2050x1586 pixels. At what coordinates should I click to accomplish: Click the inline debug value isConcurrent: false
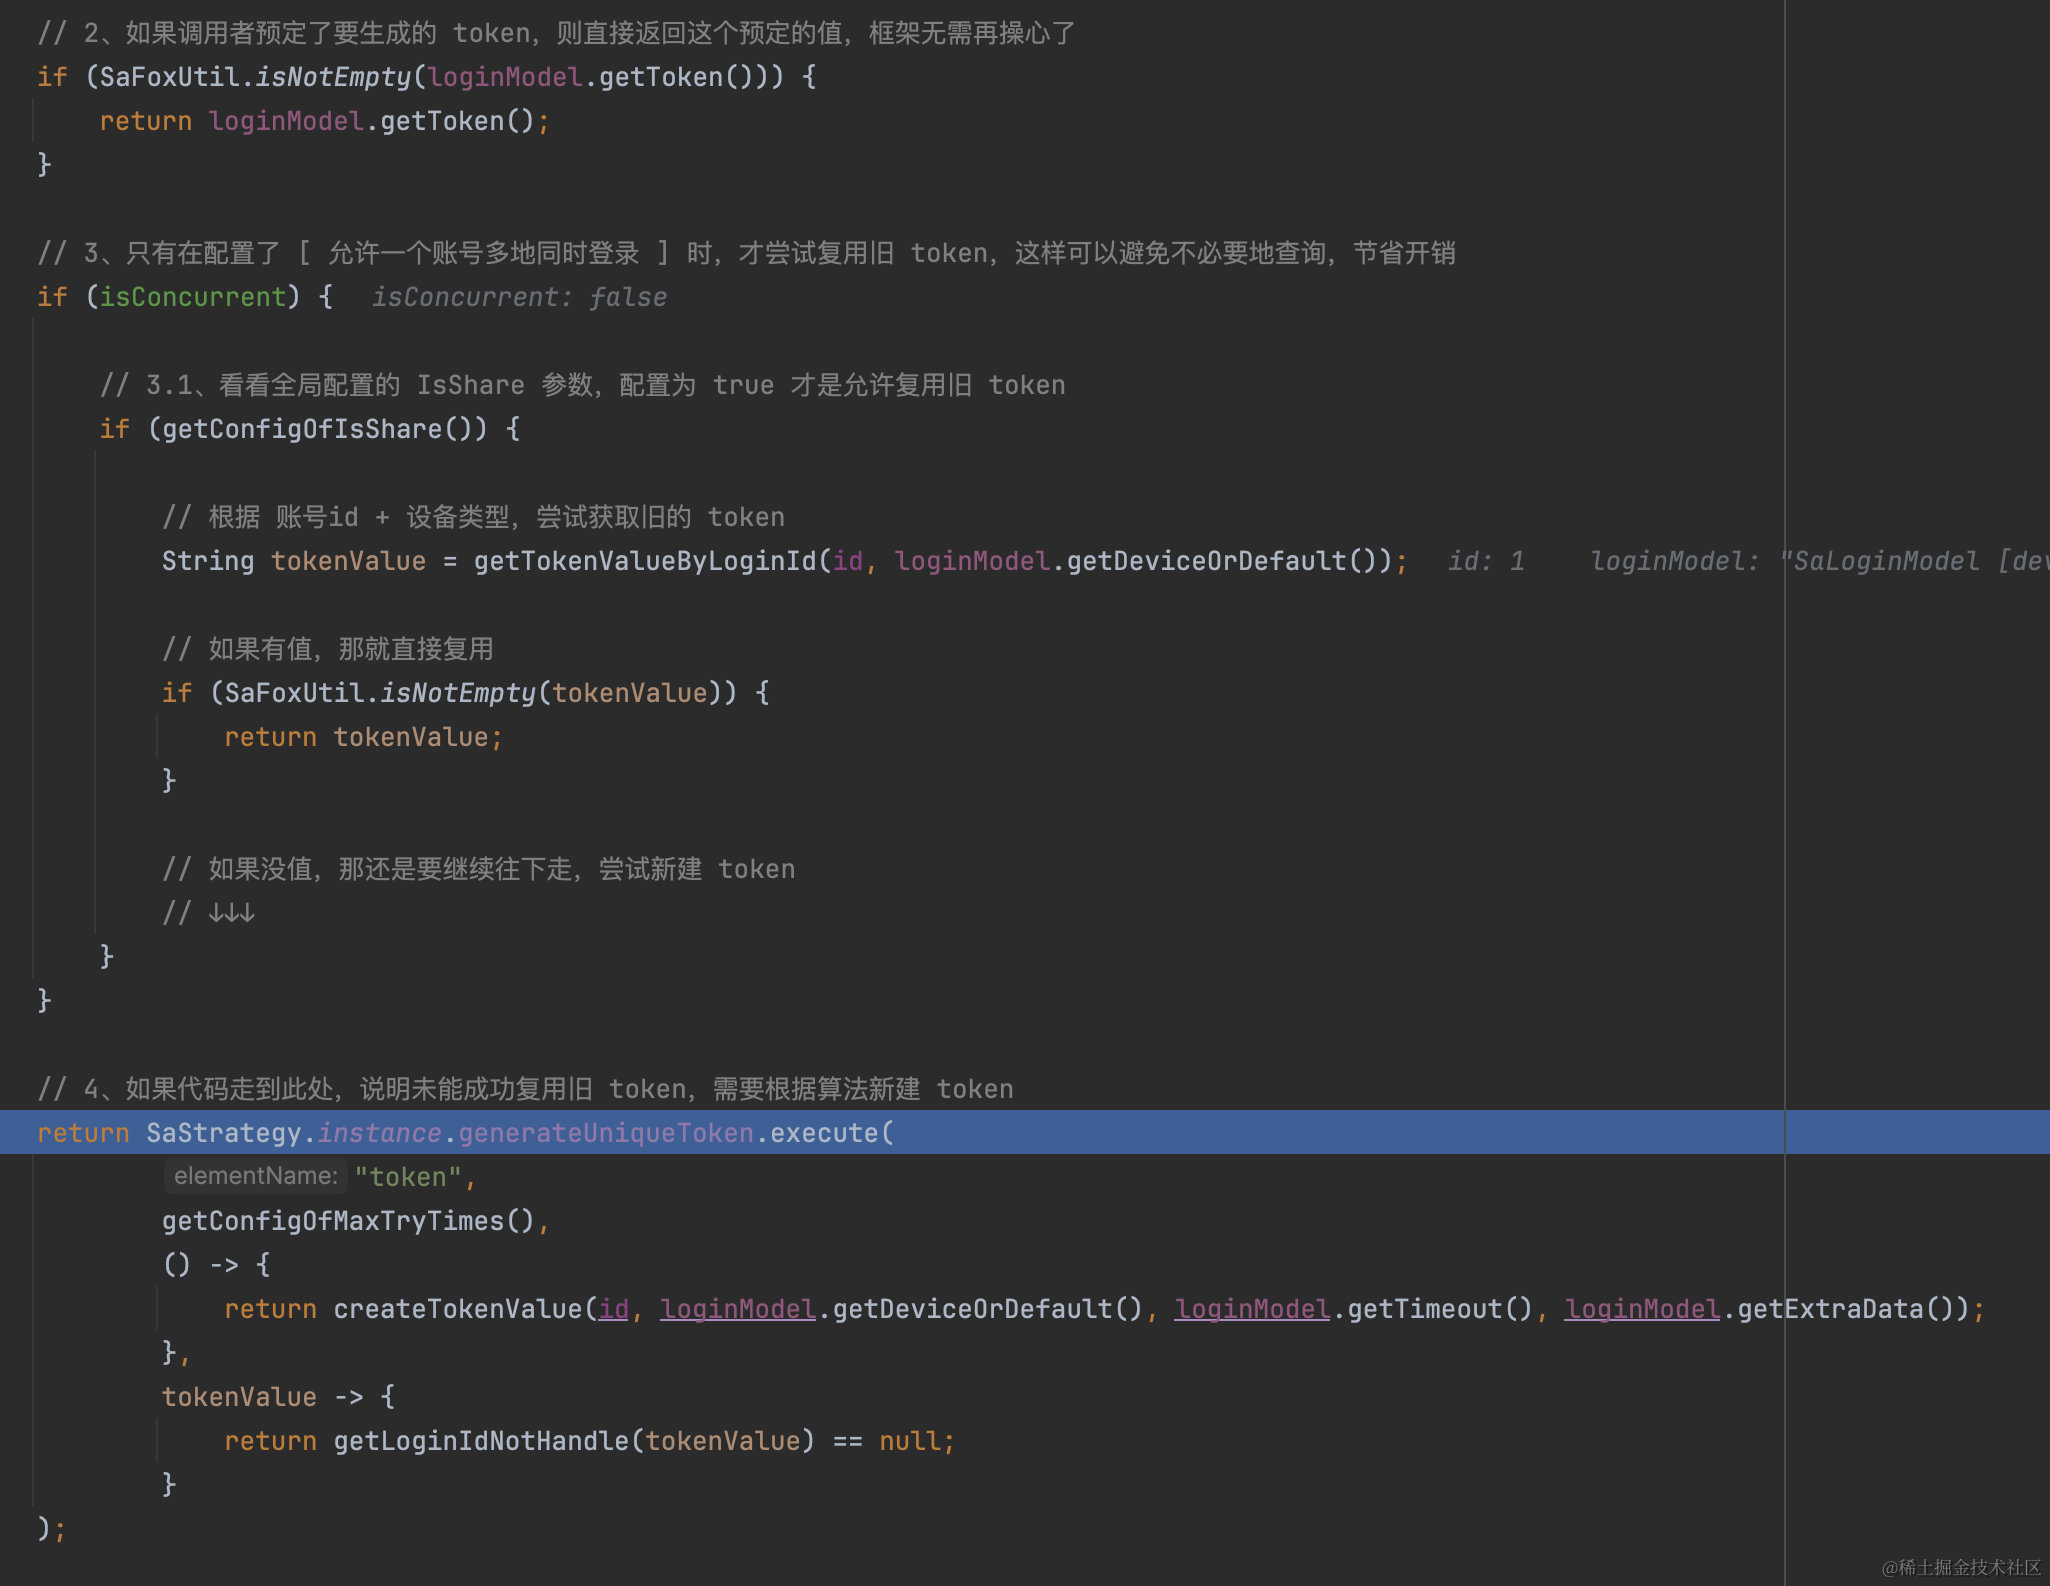pyautogui.click(x=519, y=296)
